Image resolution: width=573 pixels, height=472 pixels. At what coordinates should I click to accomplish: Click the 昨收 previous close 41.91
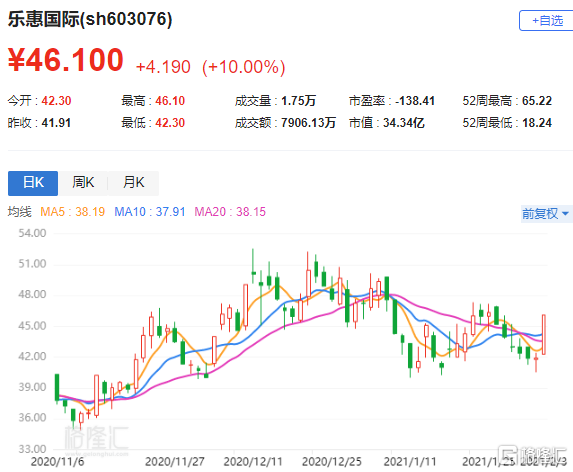[56, 123]
